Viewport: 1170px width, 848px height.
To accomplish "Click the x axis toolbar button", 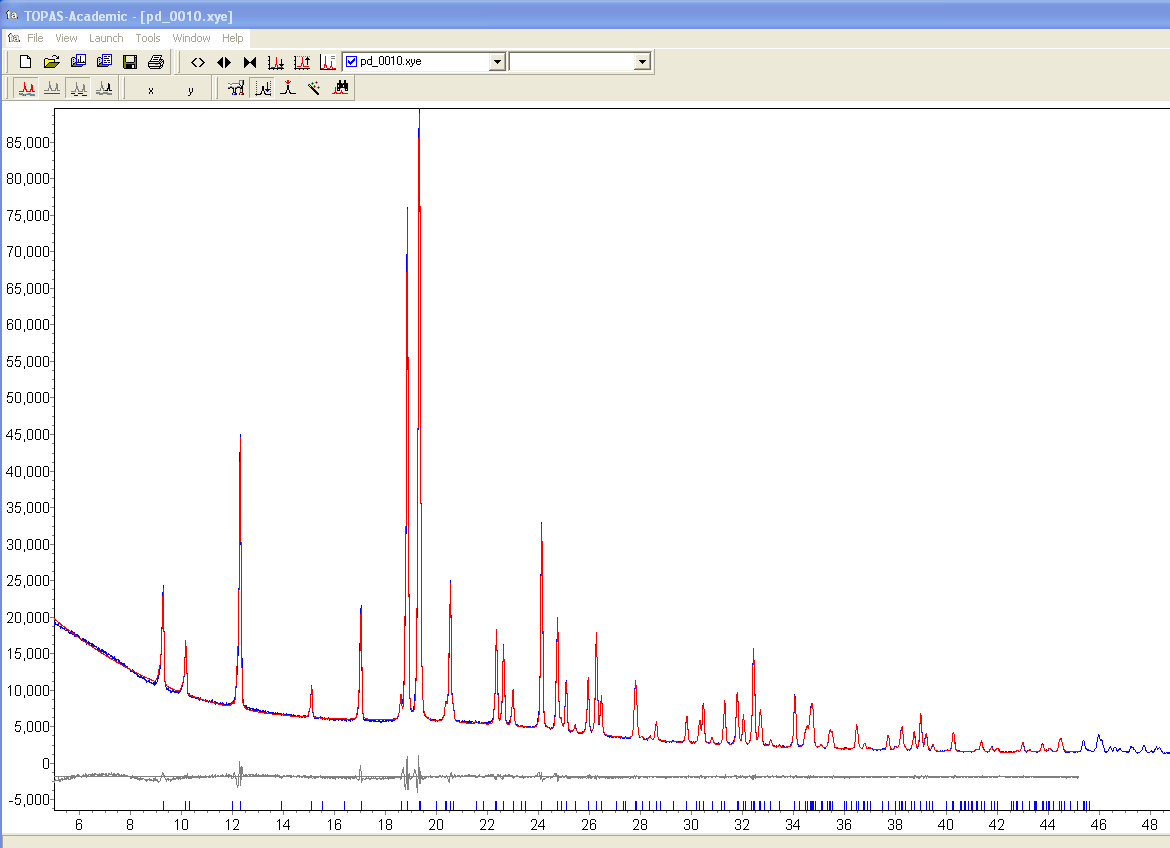I will (x=151, y=90).
